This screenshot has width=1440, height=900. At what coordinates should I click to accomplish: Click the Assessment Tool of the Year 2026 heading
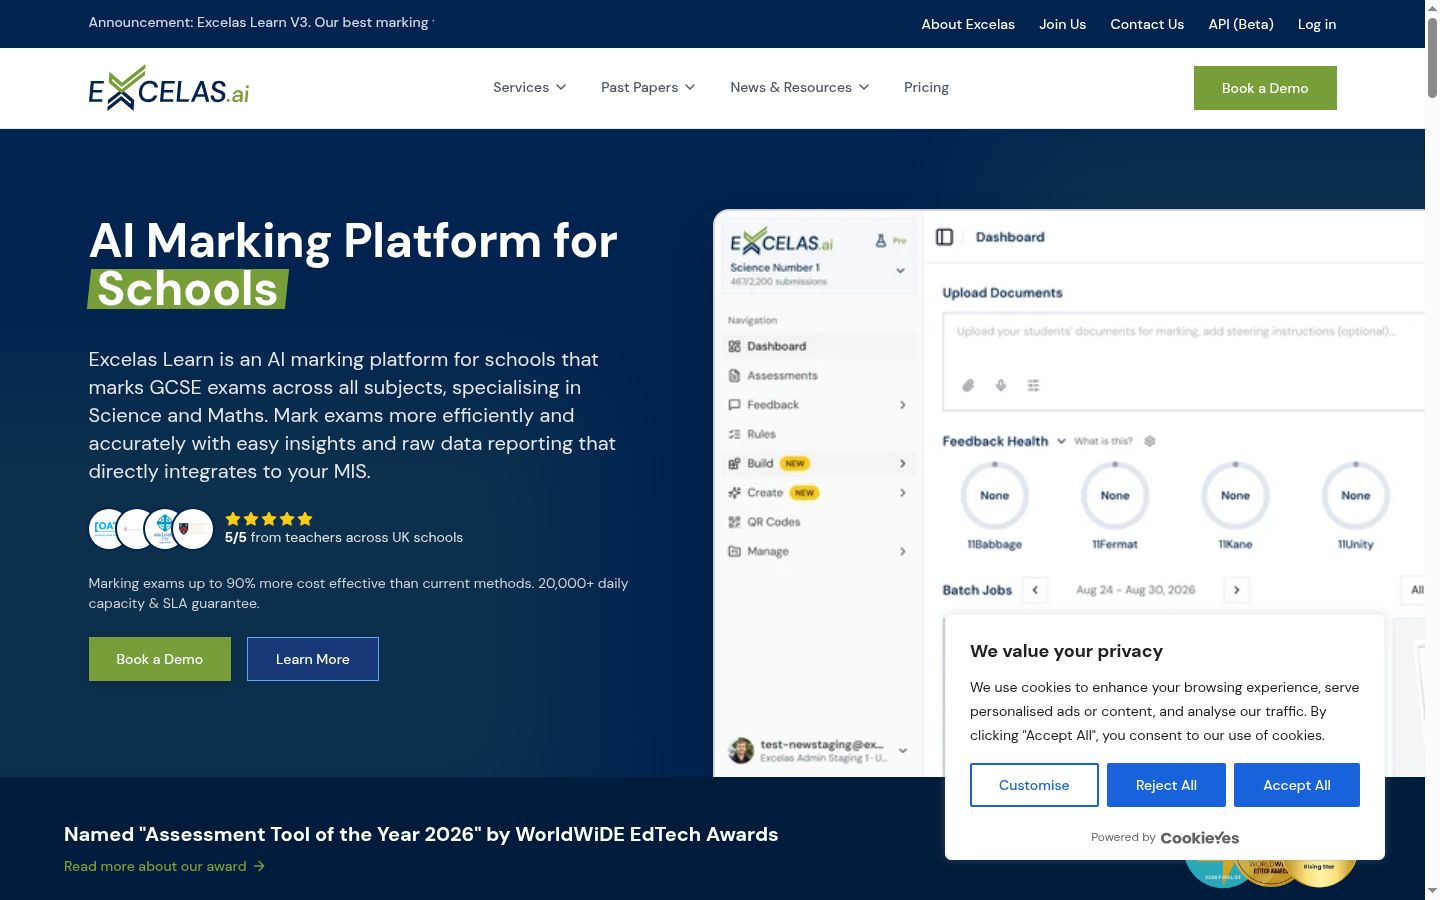(421, 834)
